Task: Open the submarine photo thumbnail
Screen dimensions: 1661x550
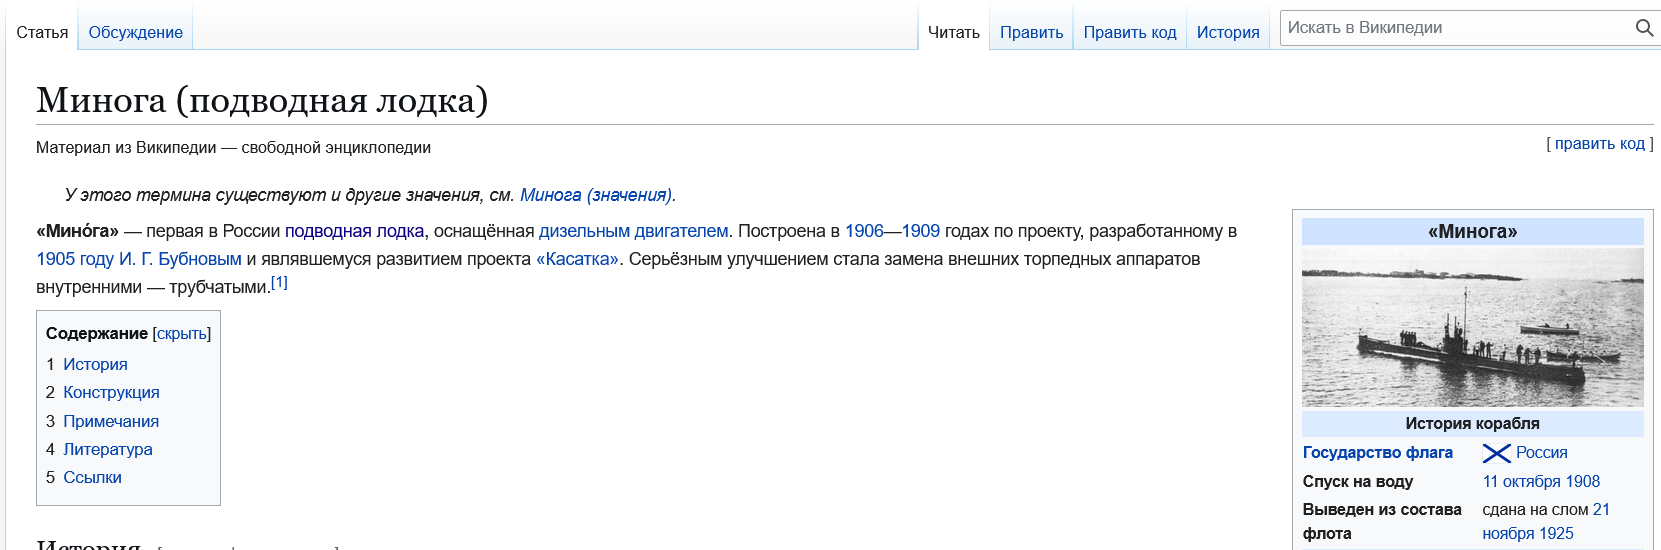Action: coord(1472,327)
